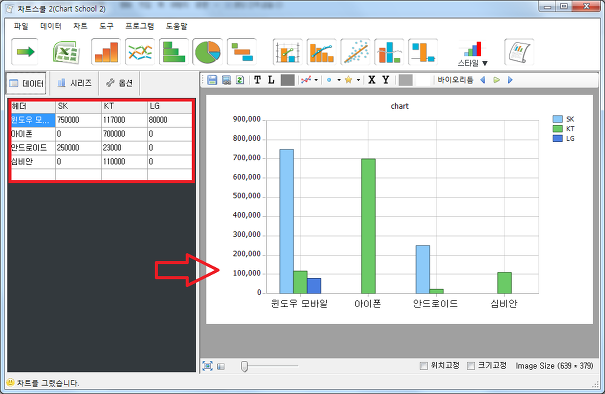
Task: Click the X axis icon
Action: [372, 80]
